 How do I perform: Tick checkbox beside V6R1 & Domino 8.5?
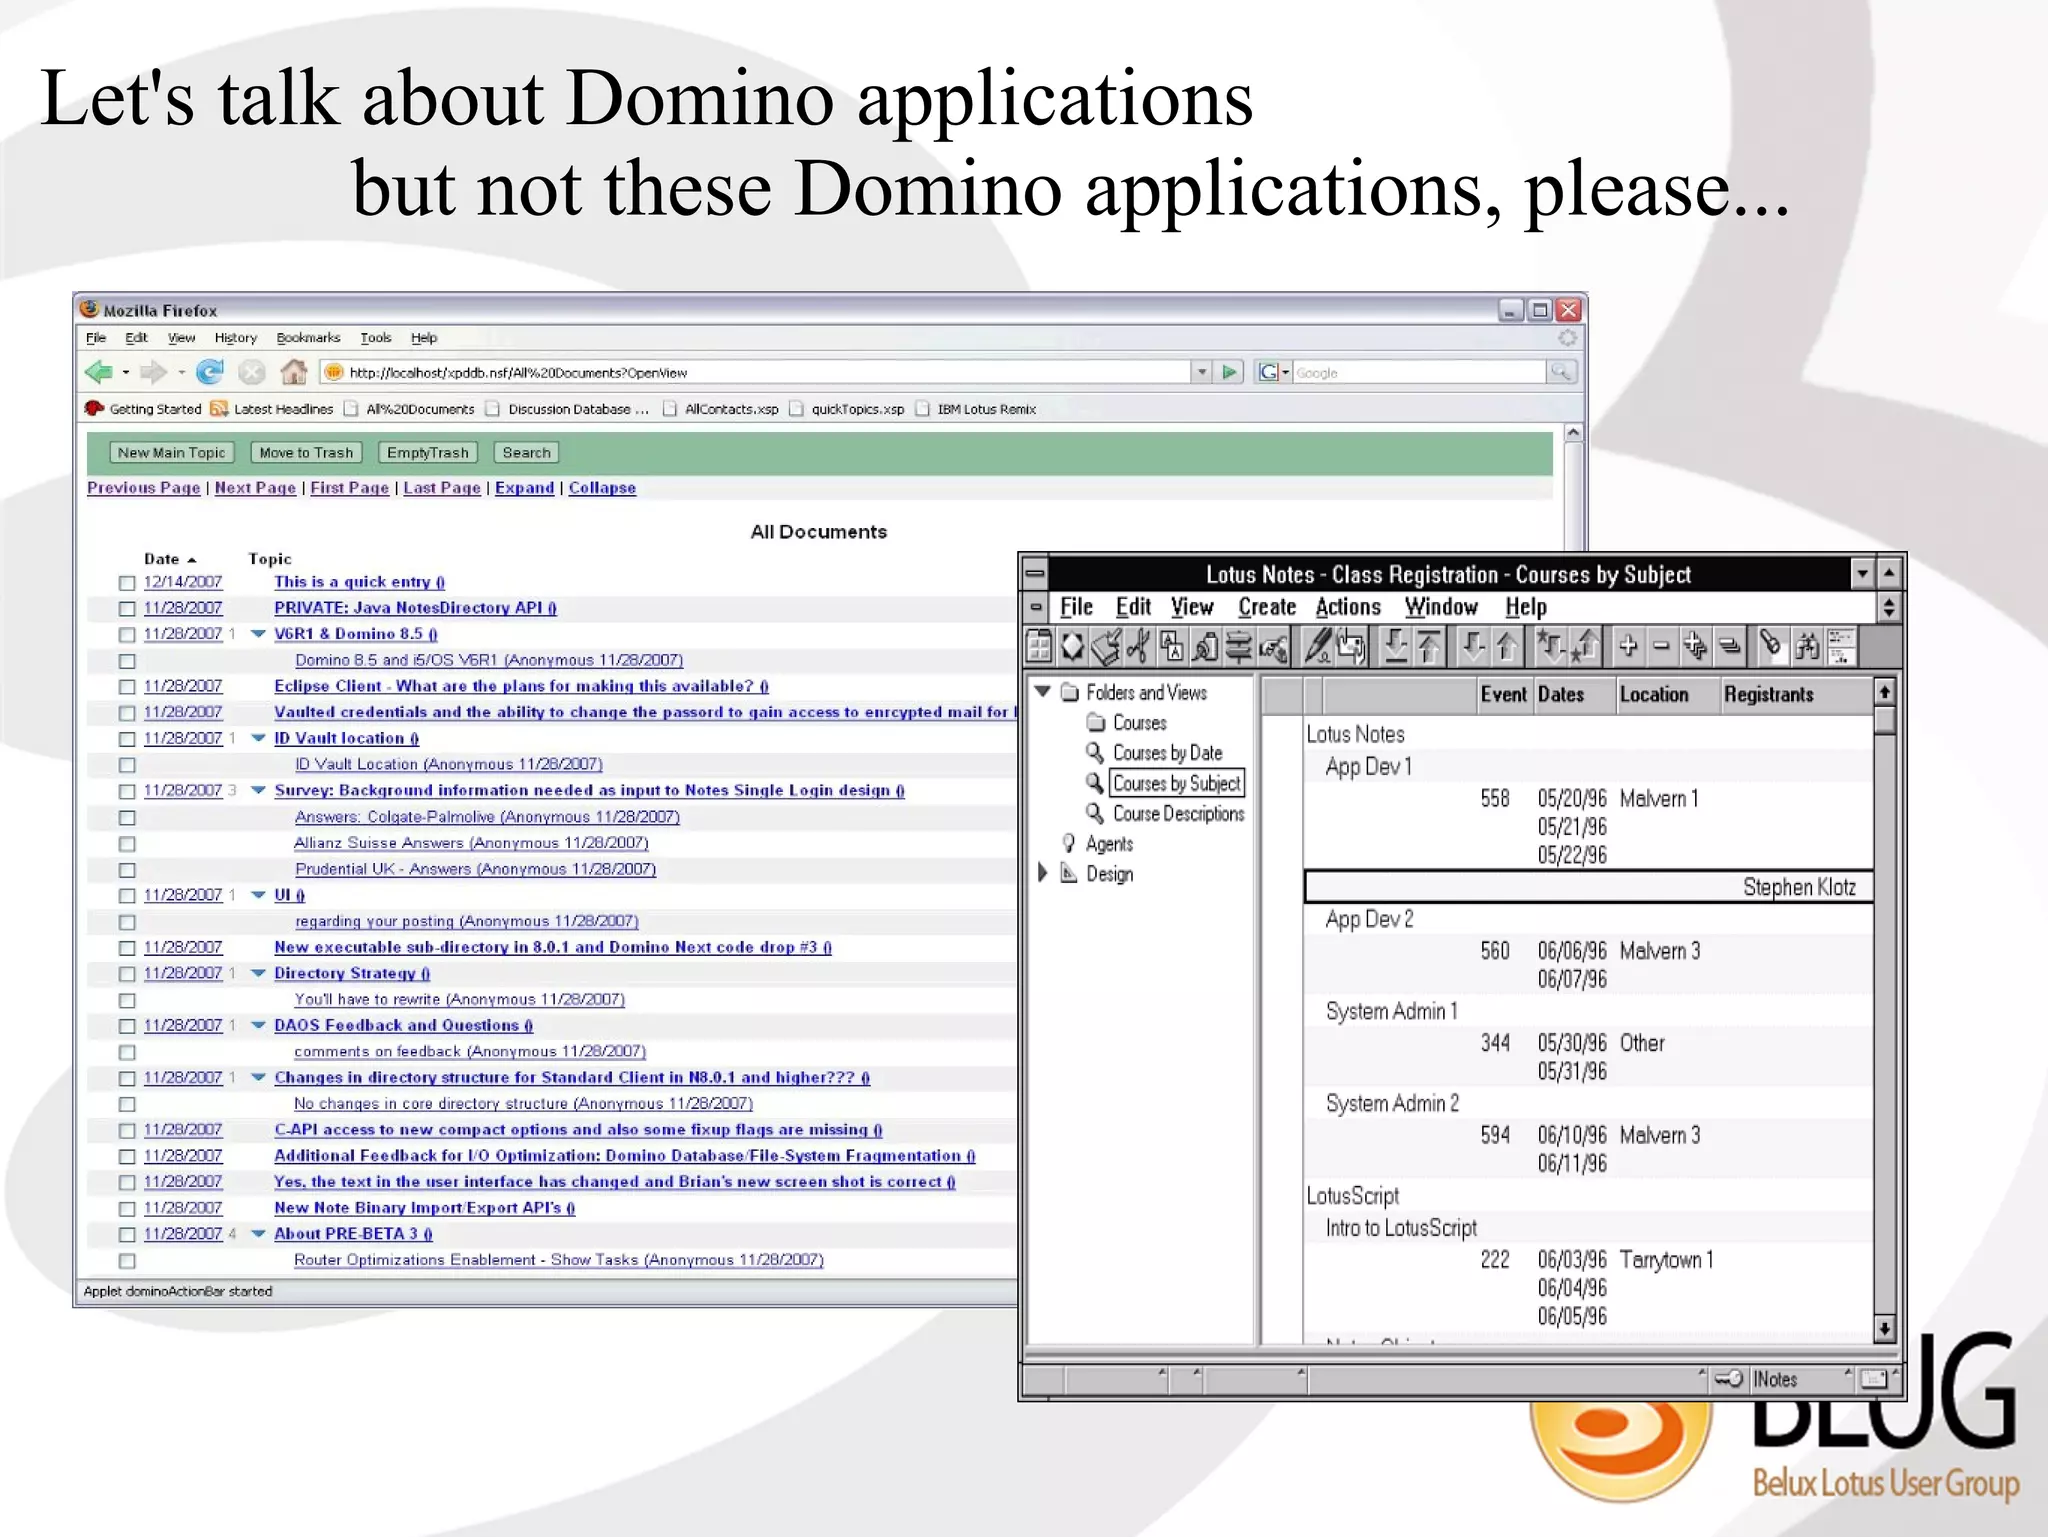(x=127, y=635)
